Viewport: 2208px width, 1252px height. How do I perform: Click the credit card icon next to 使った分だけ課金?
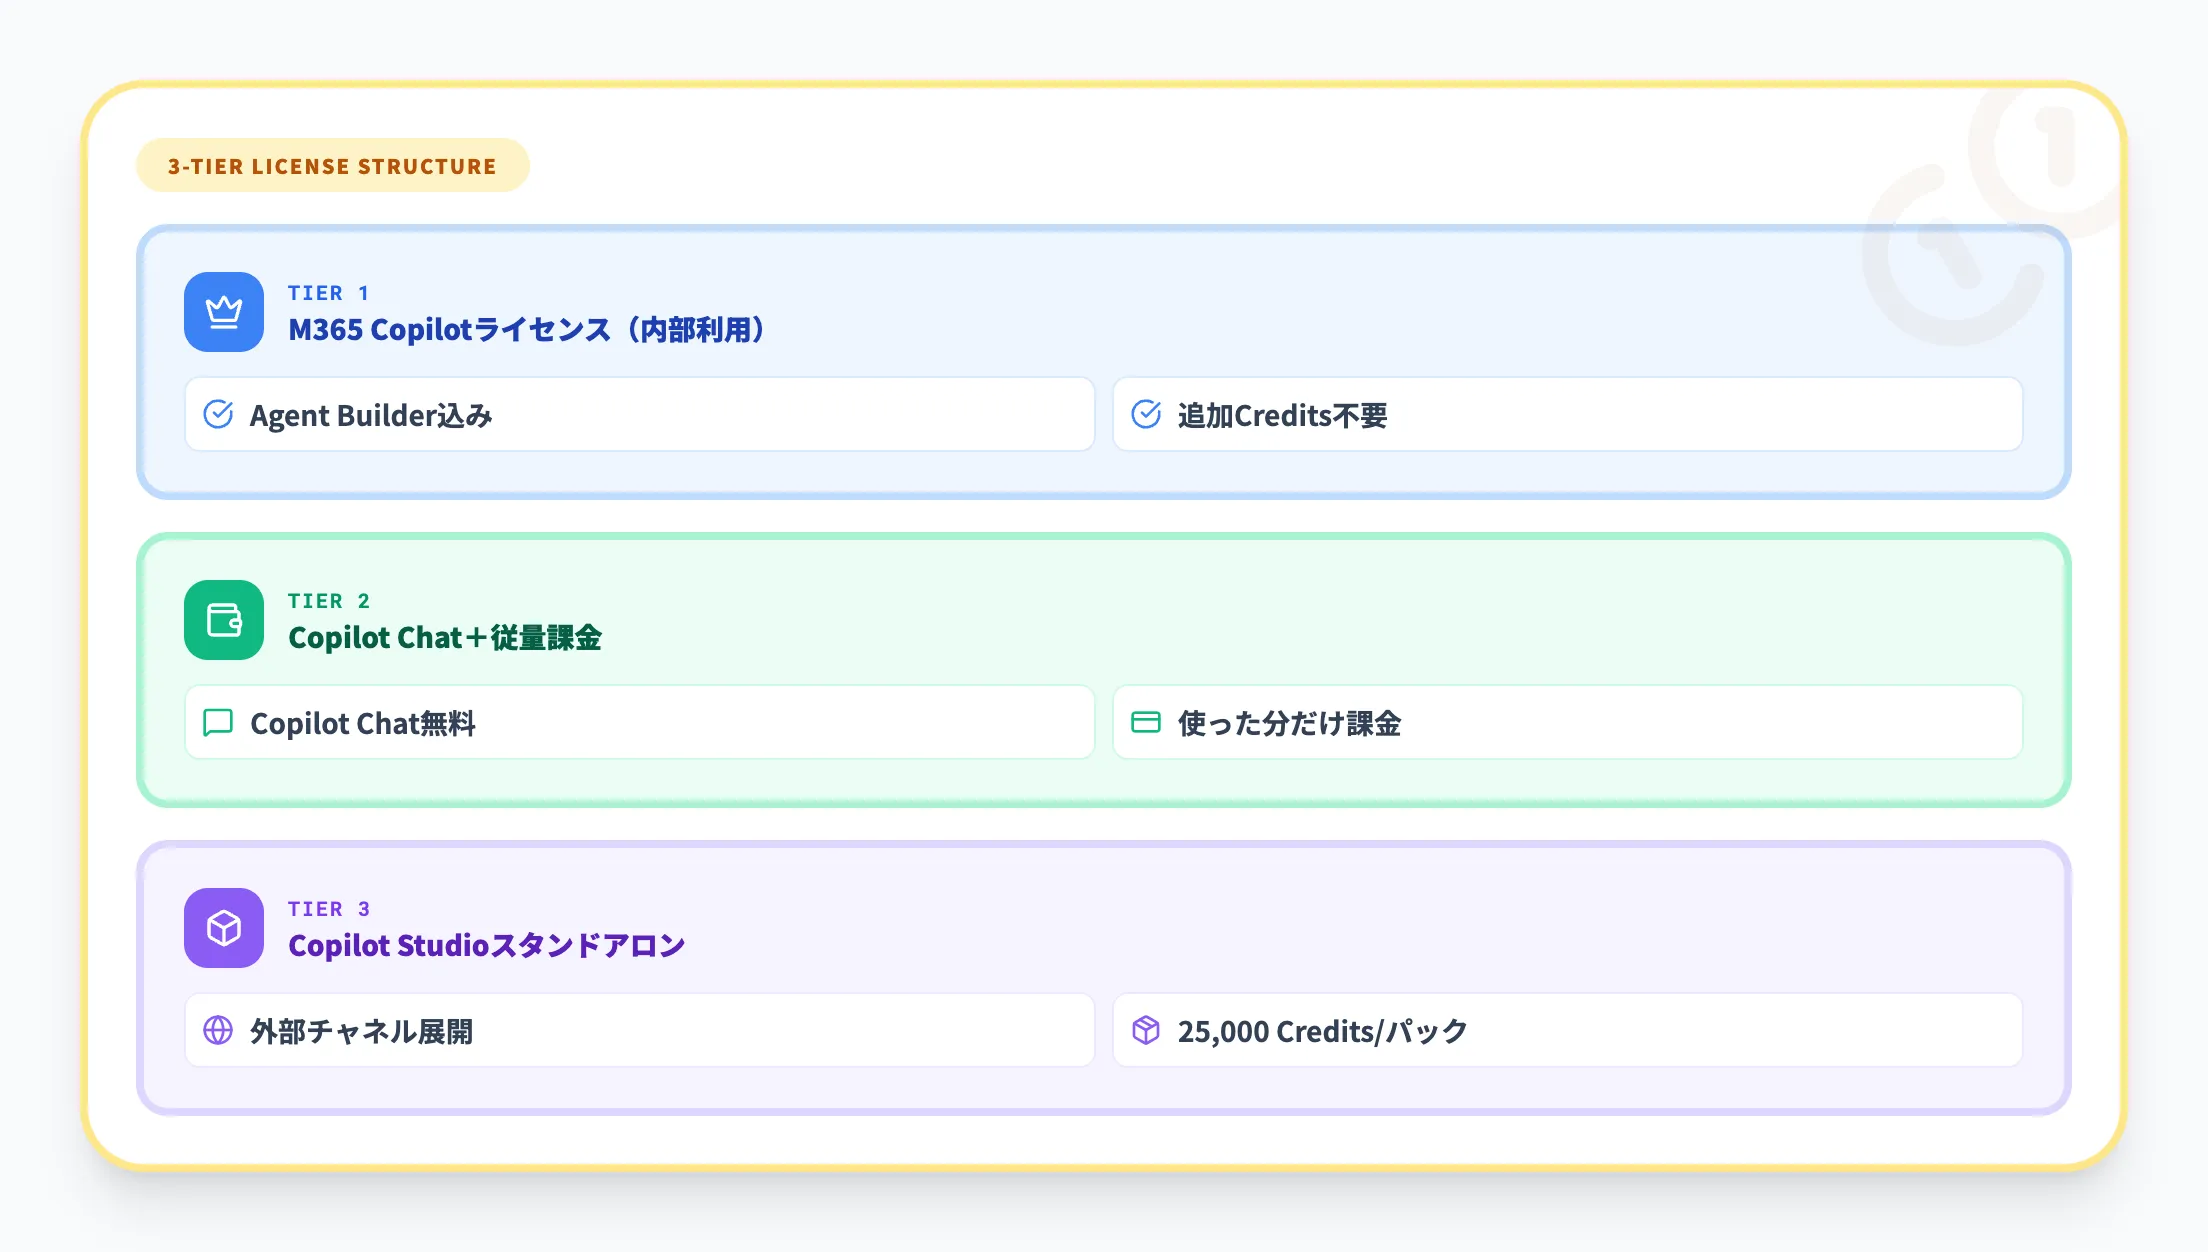pyautogui.click(x=1148, y=722)
